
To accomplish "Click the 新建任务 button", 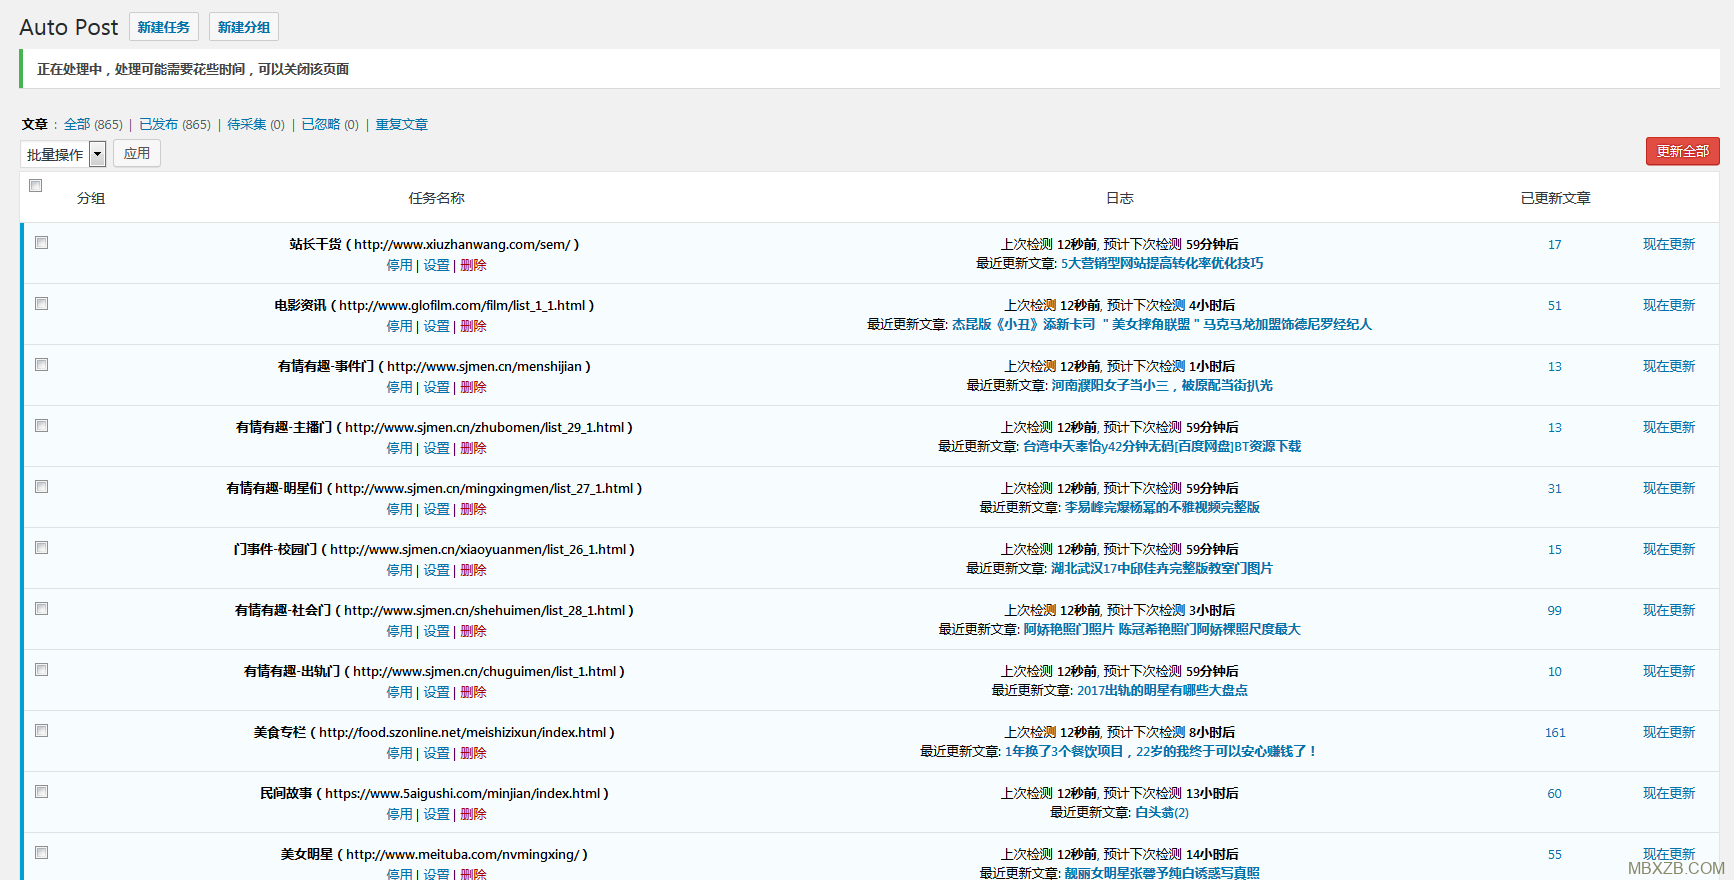I will (164, 27).
